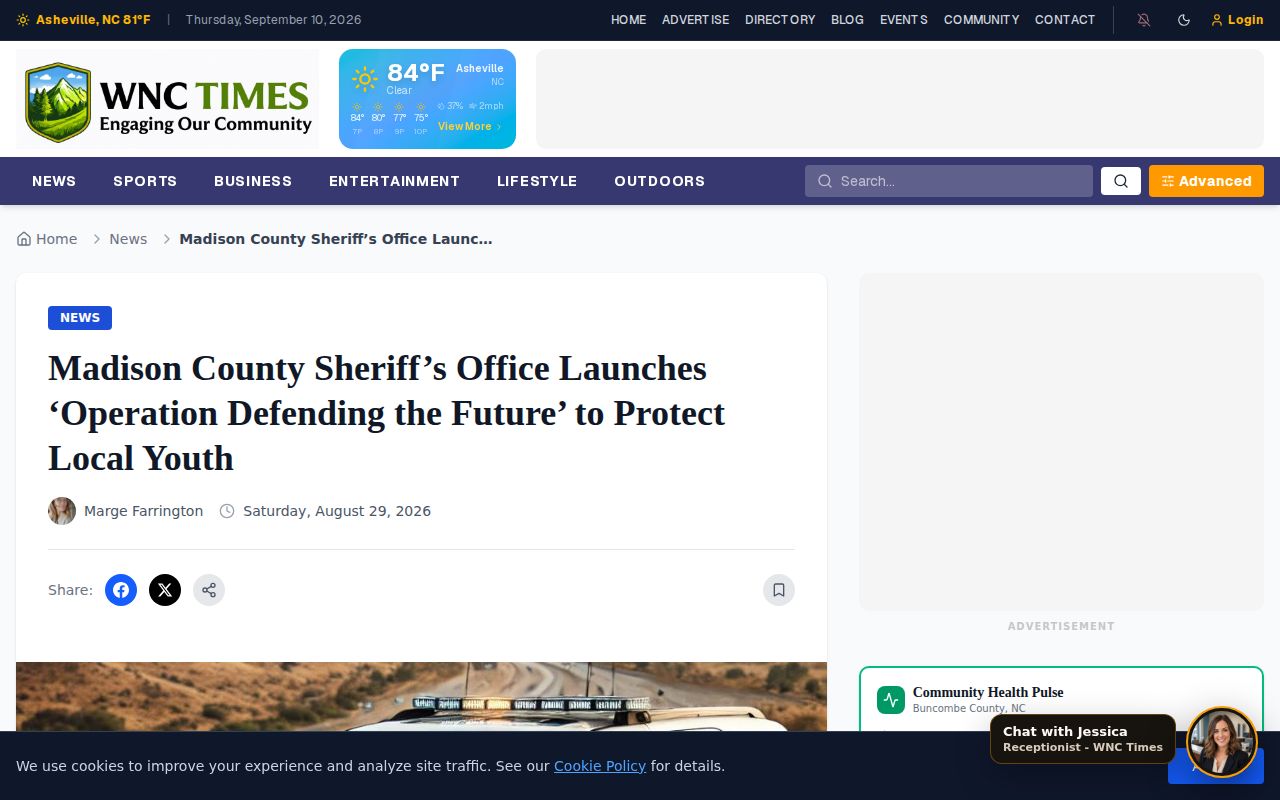Open CONTACT in the top bar
Image resolution: width=1280 pixels, height=800 pixels.
[x=1065, y=20]
